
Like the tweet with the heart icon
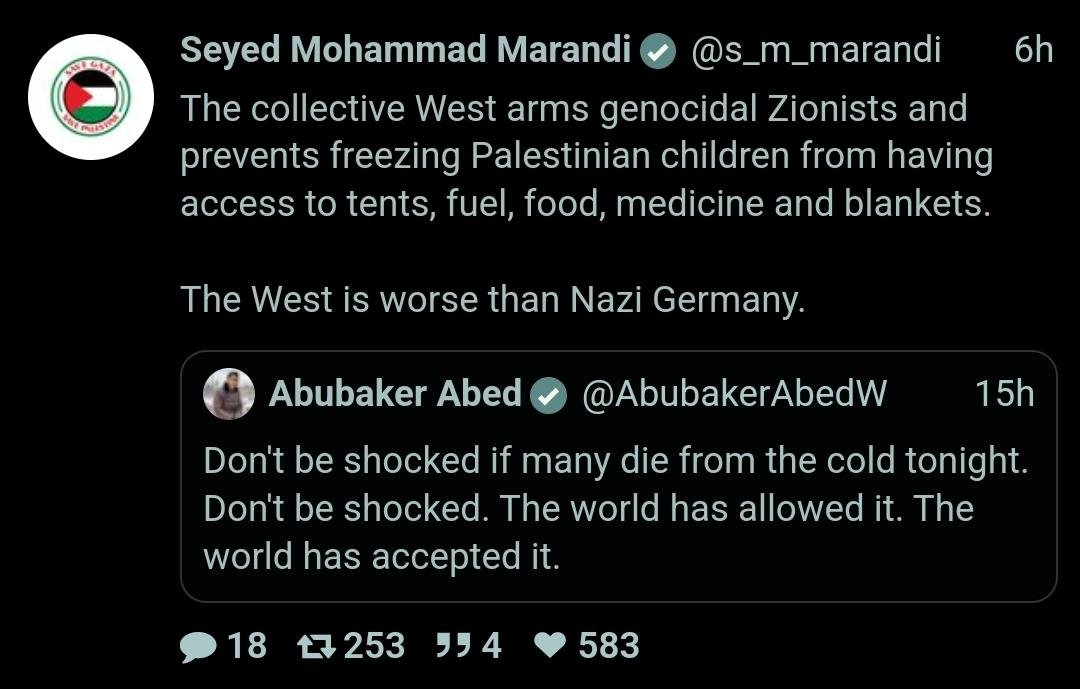(x=549, y=646)
